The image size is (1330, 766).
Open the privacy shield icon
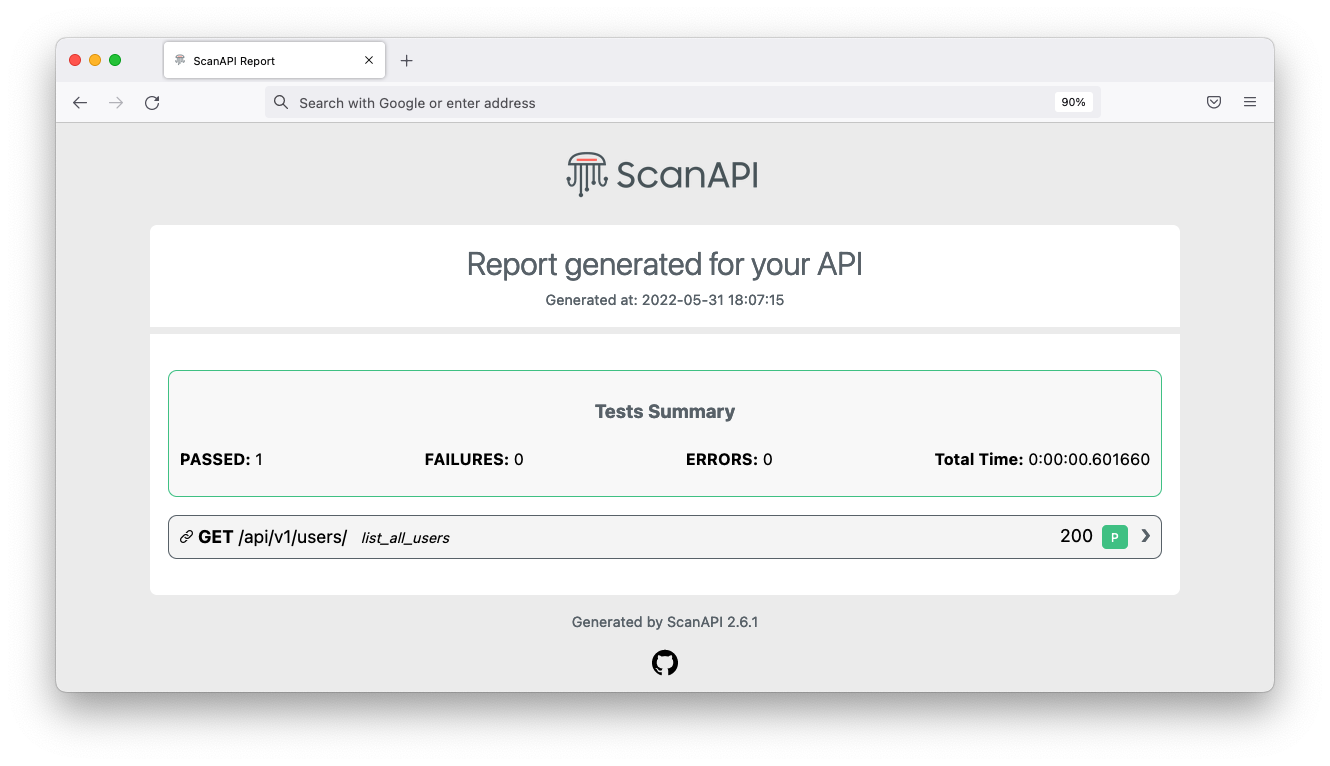coord(1213,102)
